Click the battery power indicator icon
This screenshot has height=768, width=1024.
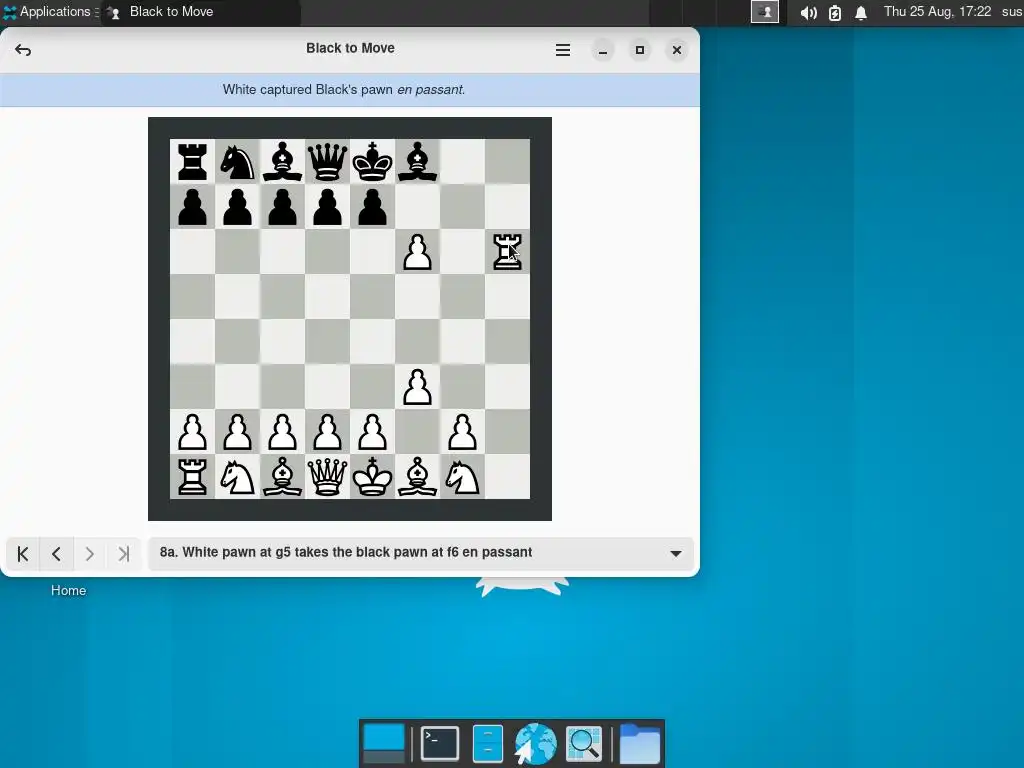(835, 12)
